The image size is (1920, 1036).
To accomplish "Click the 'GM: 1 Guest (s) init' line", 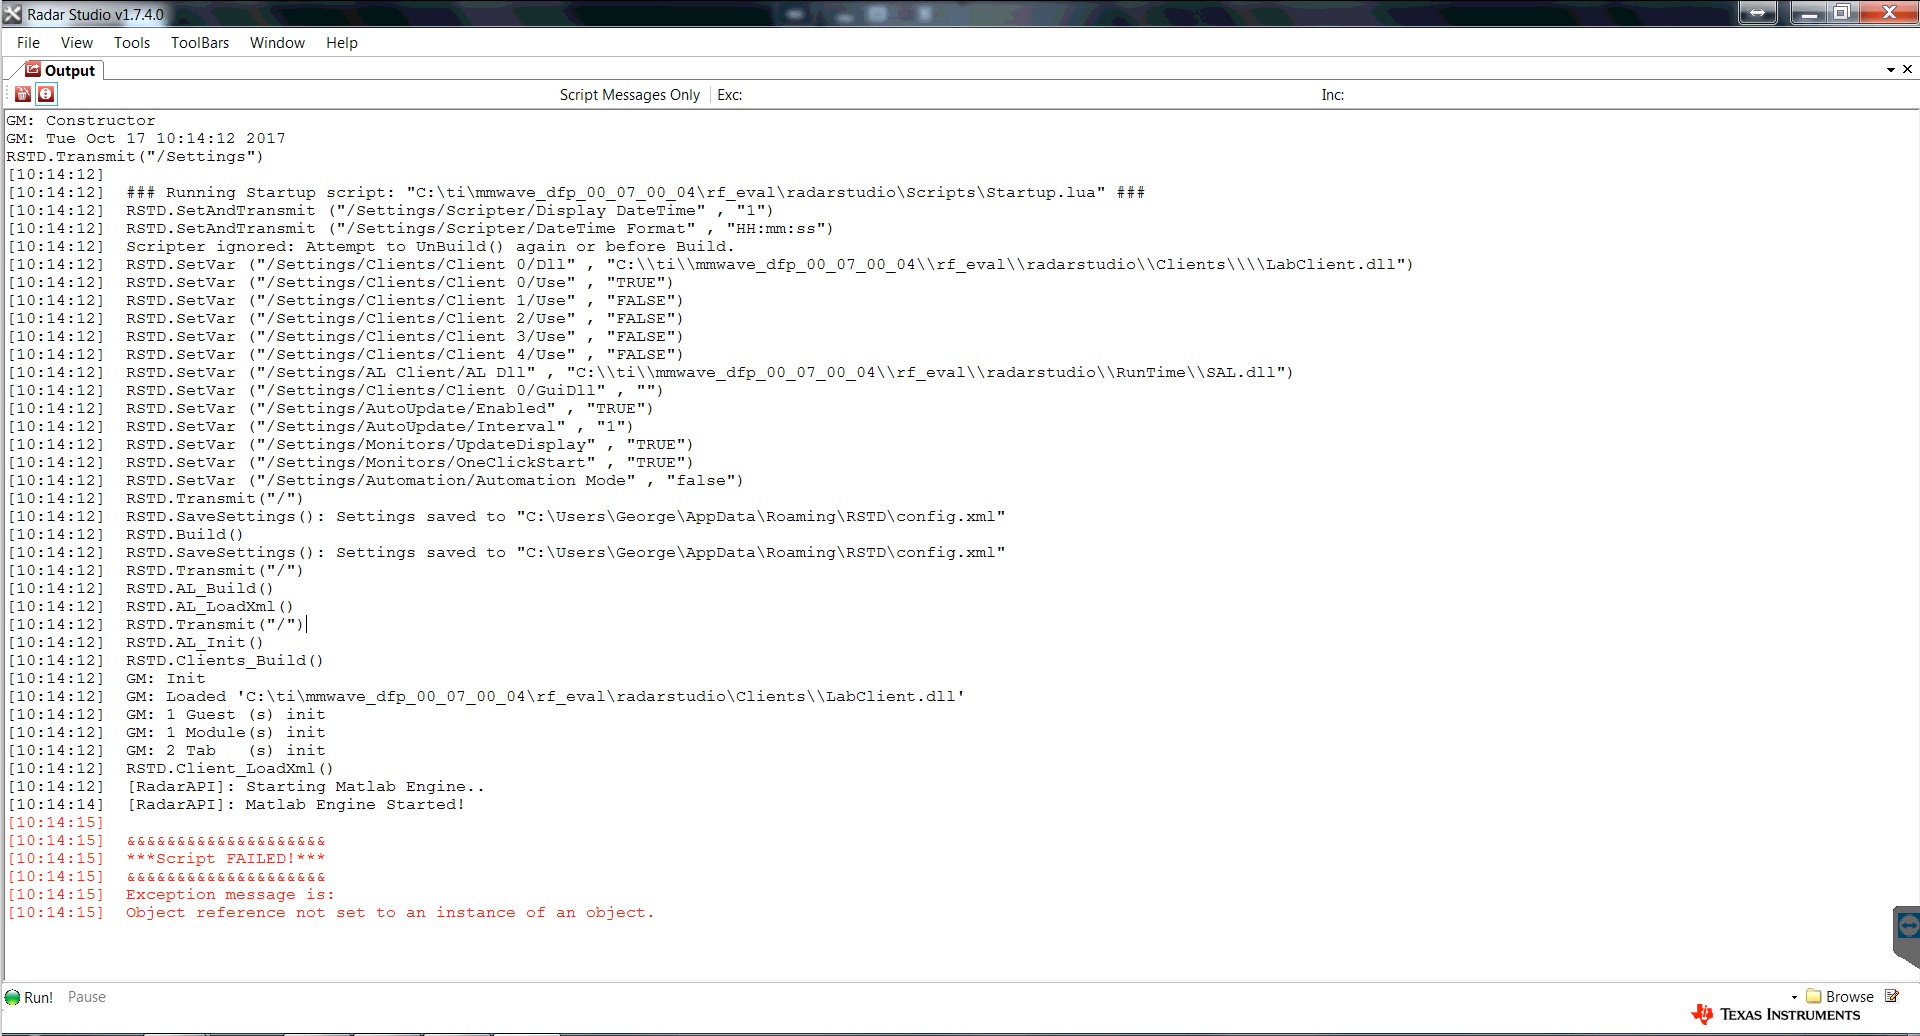I will point(226,714).
